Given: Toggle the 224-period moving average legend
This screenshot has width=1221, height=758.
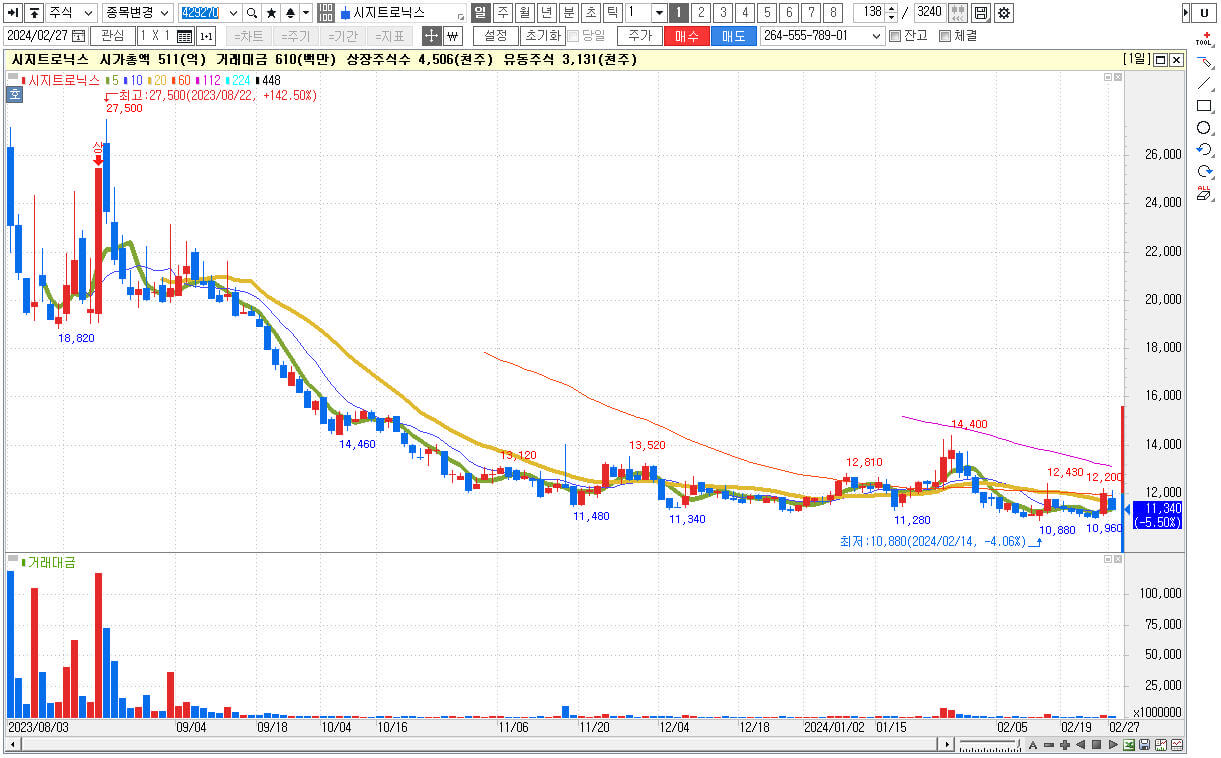Looking at the screenshot, I should [237, 80].
